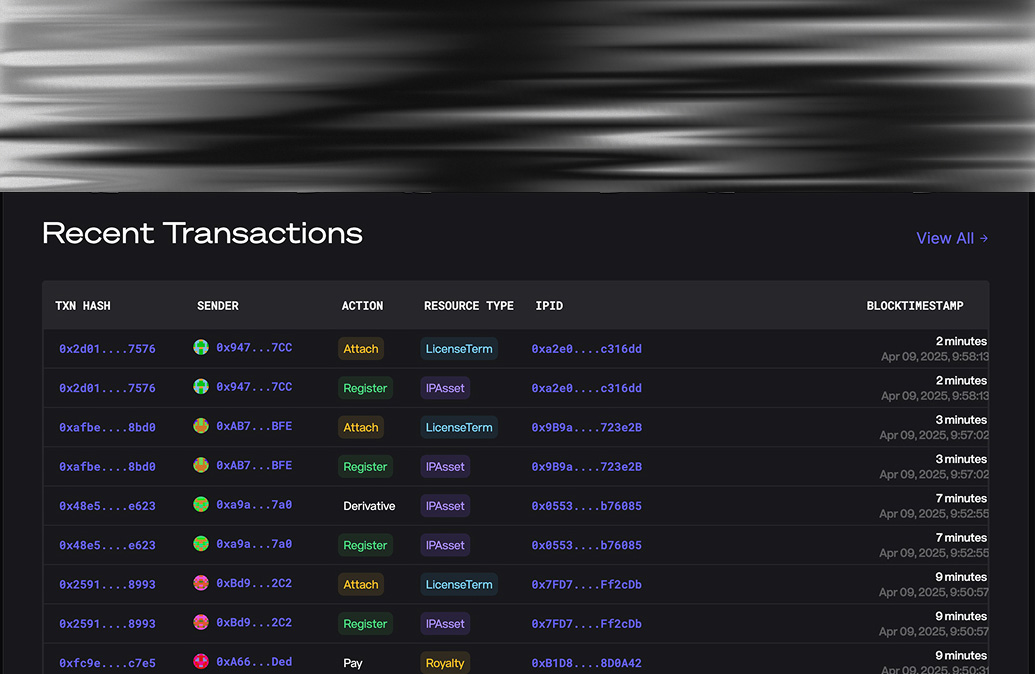Click the arrow icon next to View All
The width and height of the screenshot is (1035, 674).
(984, 238)
